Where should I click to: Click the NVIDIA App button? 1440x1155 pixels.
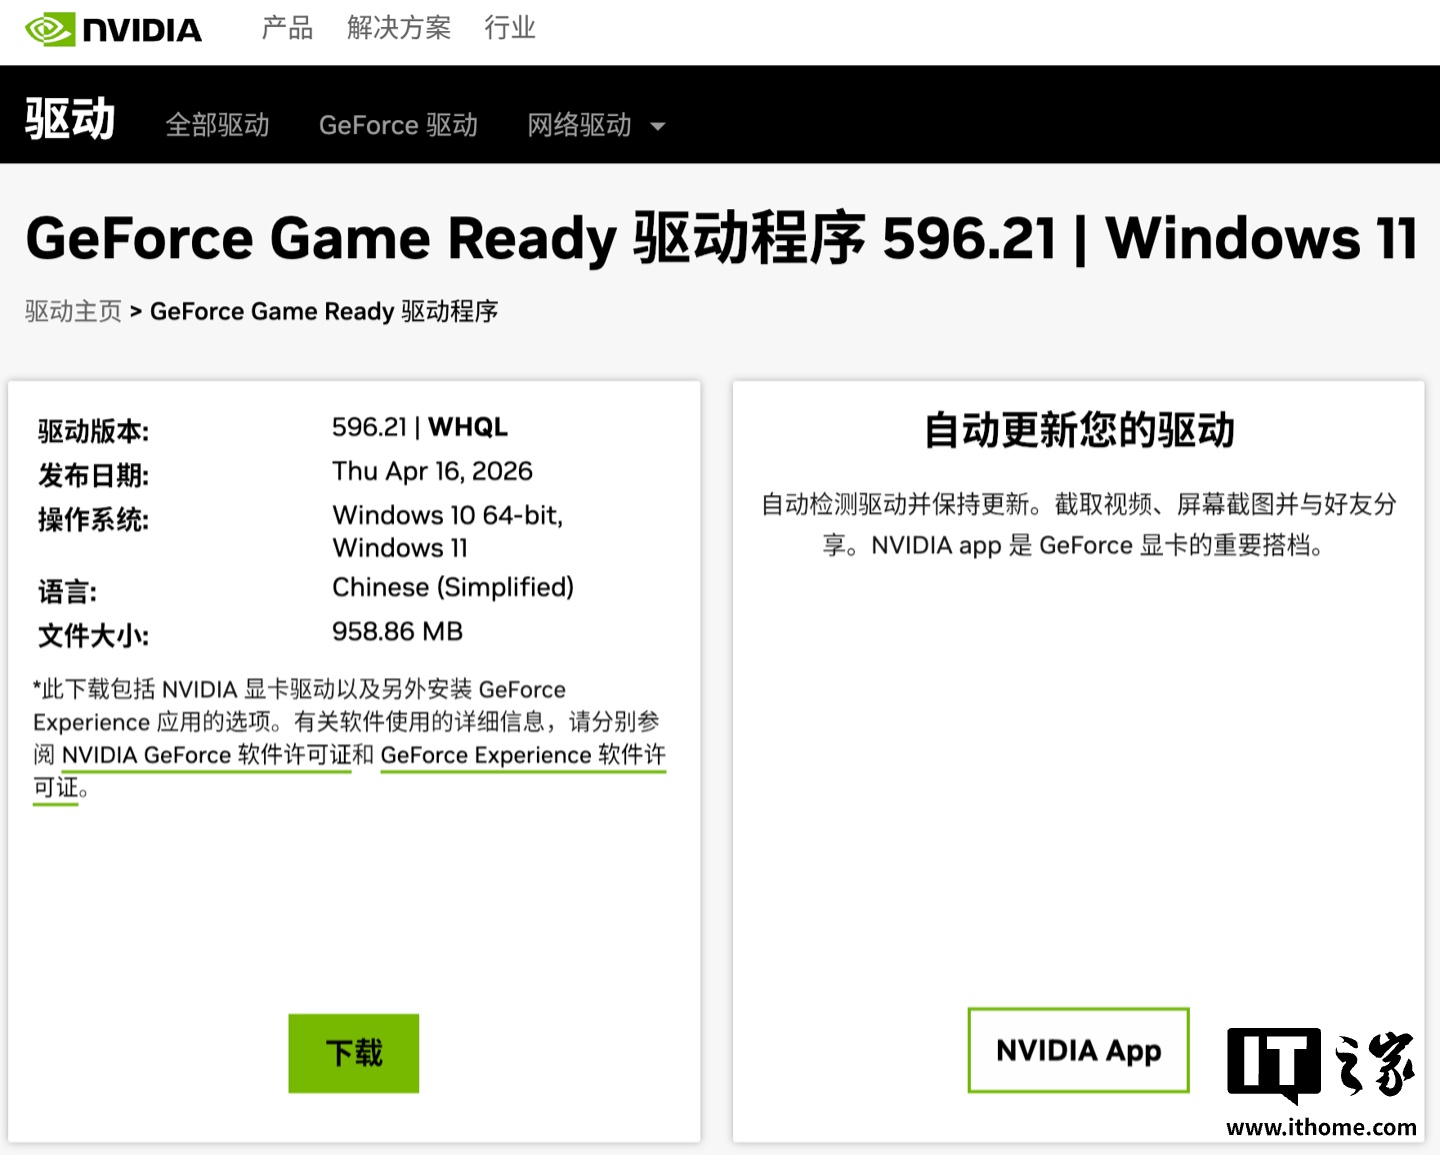pos(1078,1051)
